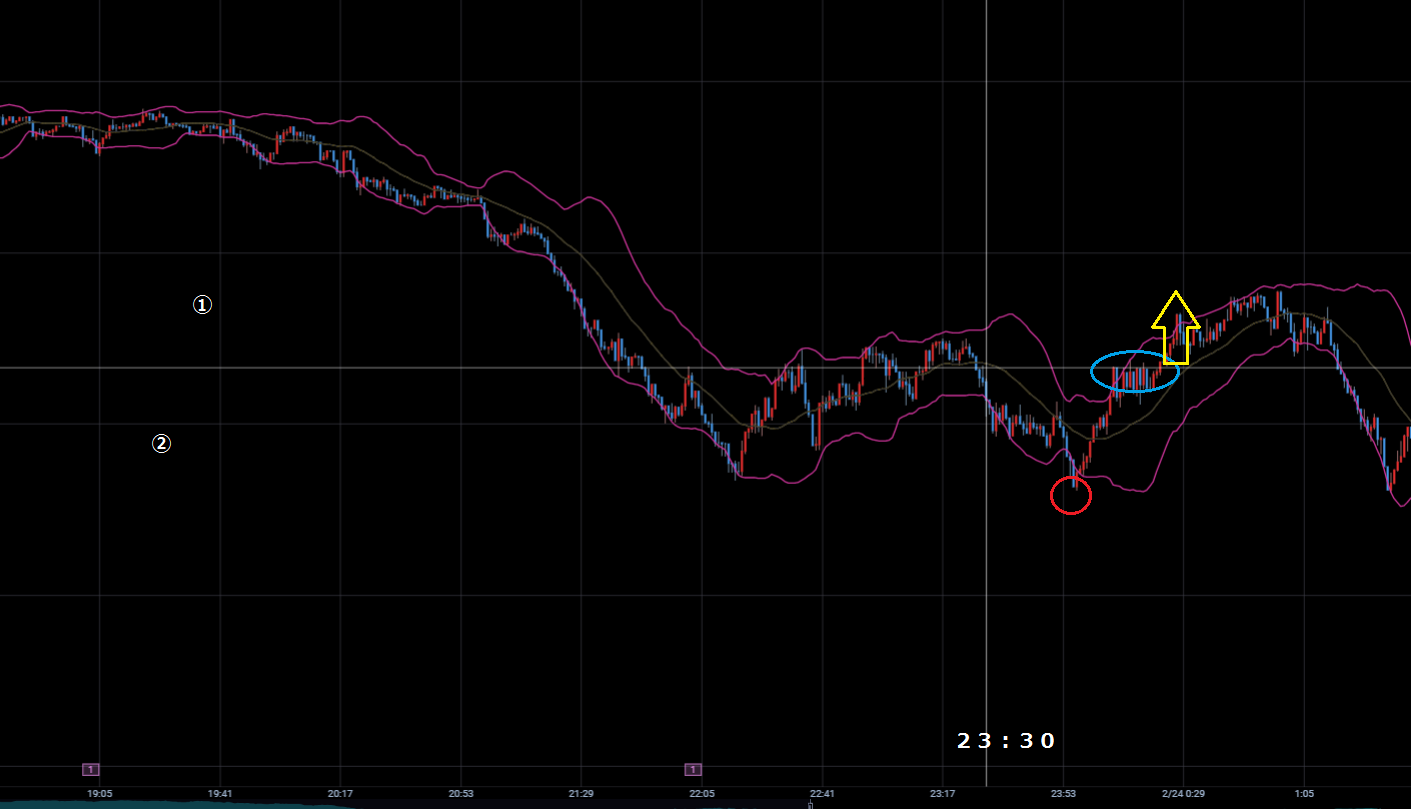The image size is (1411, 809).
Task: Click the 19:05 time axis label
Action: (x=99, y=793)
